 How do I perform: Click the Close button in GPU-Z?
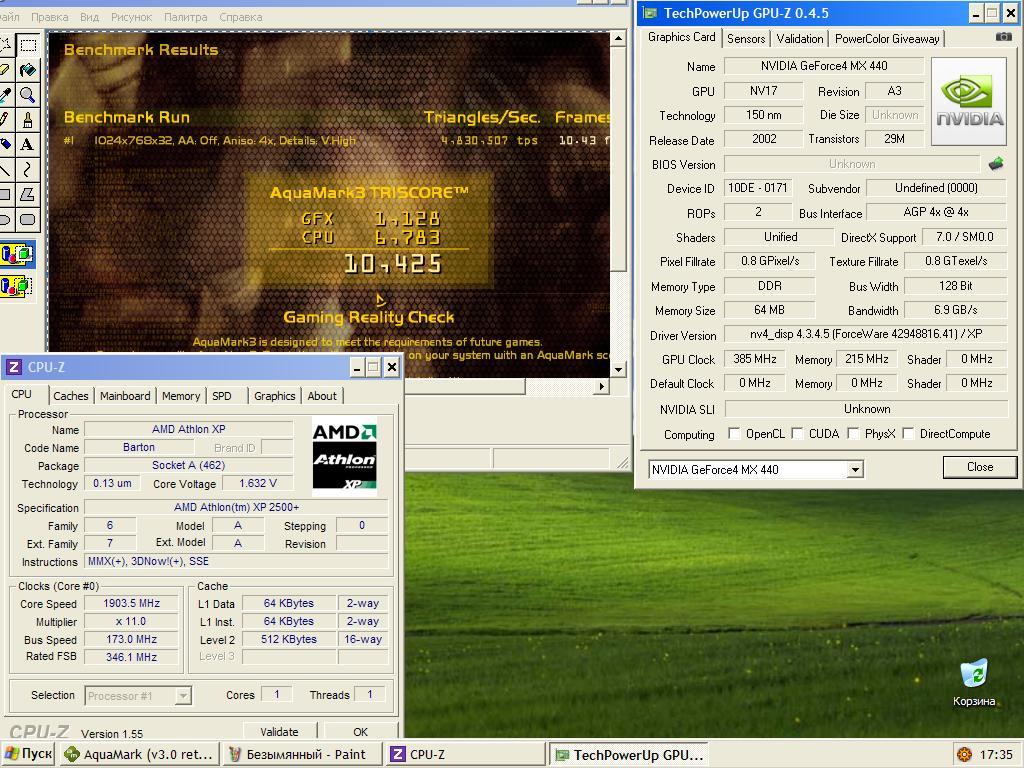(x=980, y=467)
